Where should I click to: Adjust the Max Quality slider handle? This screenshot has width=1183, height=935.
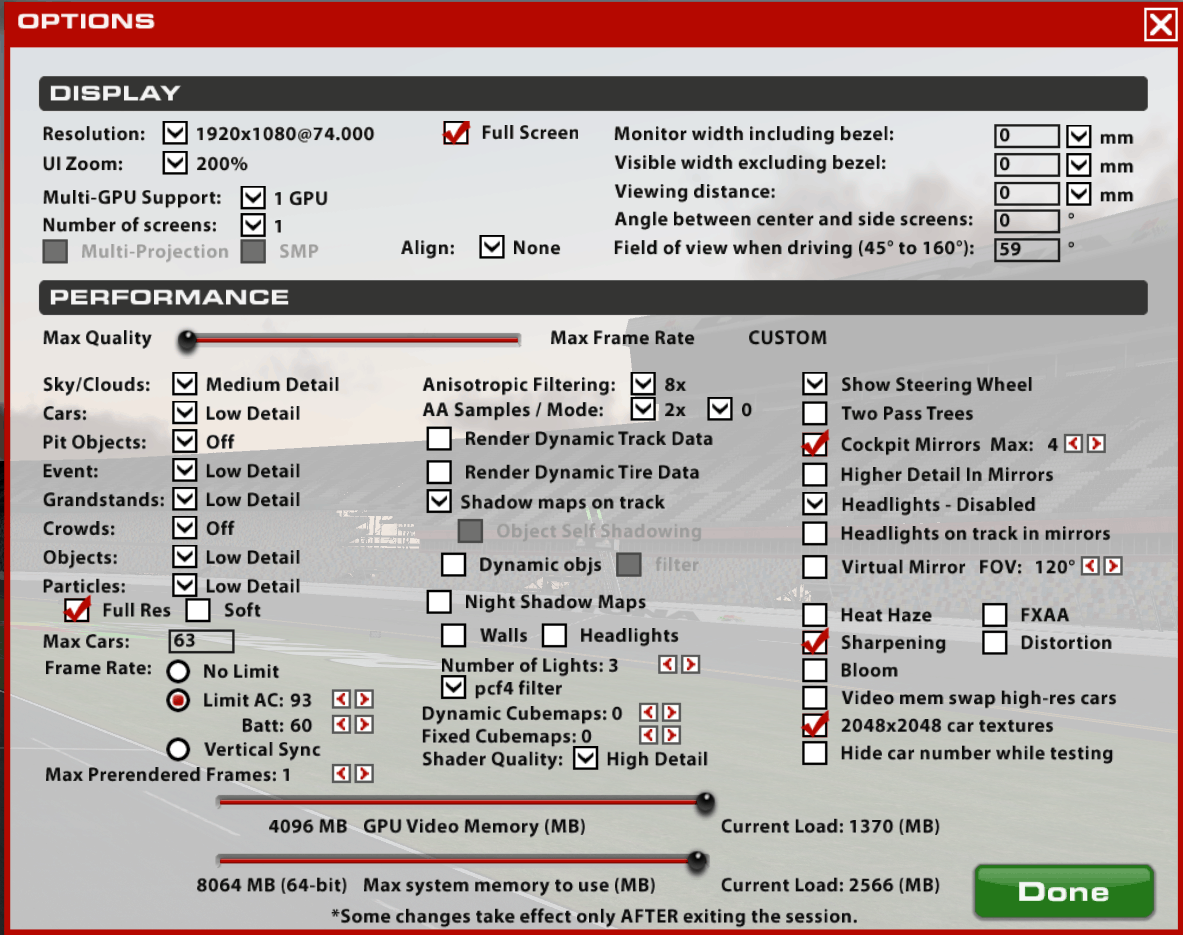187,340
